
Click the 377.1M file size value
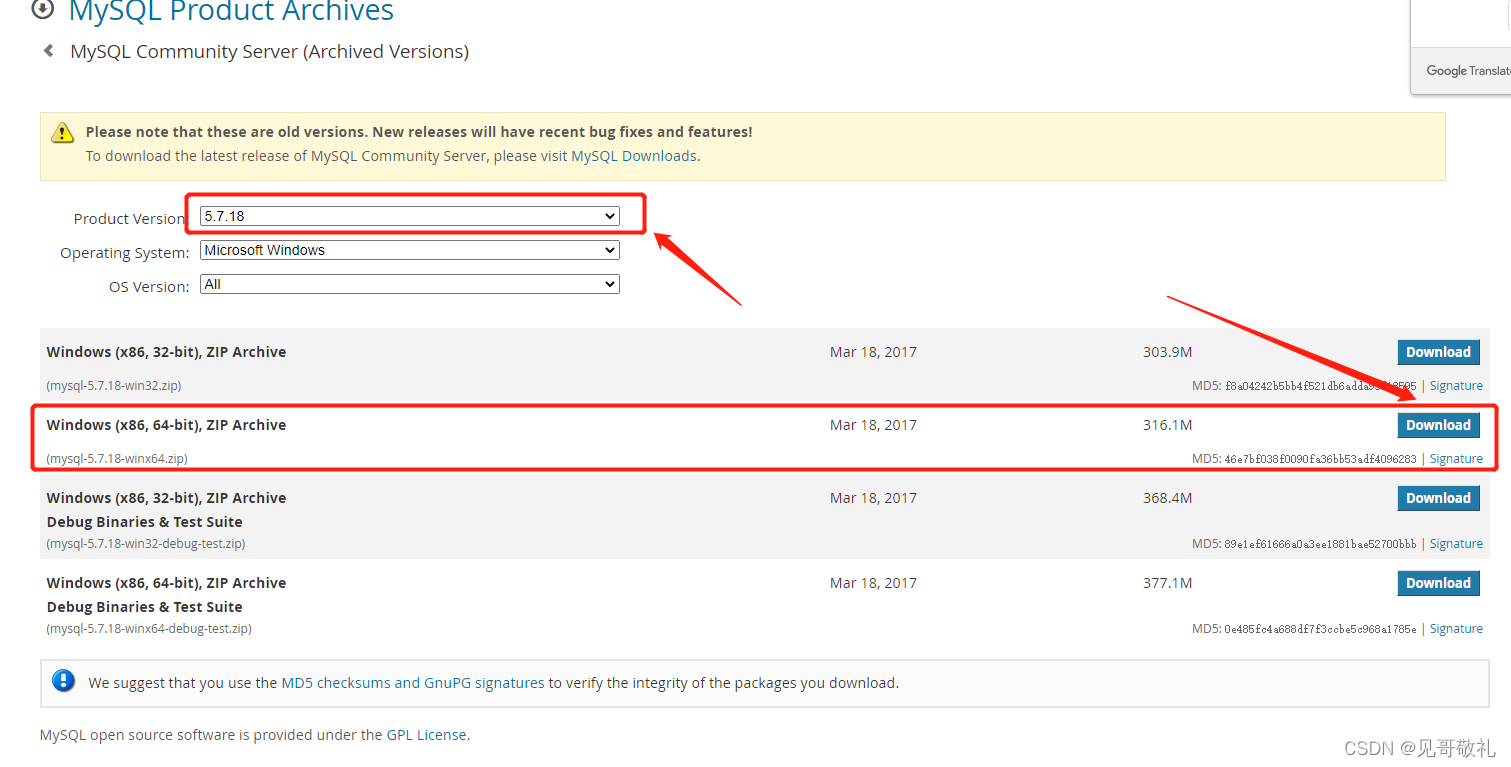click(x=1168, y=583)
